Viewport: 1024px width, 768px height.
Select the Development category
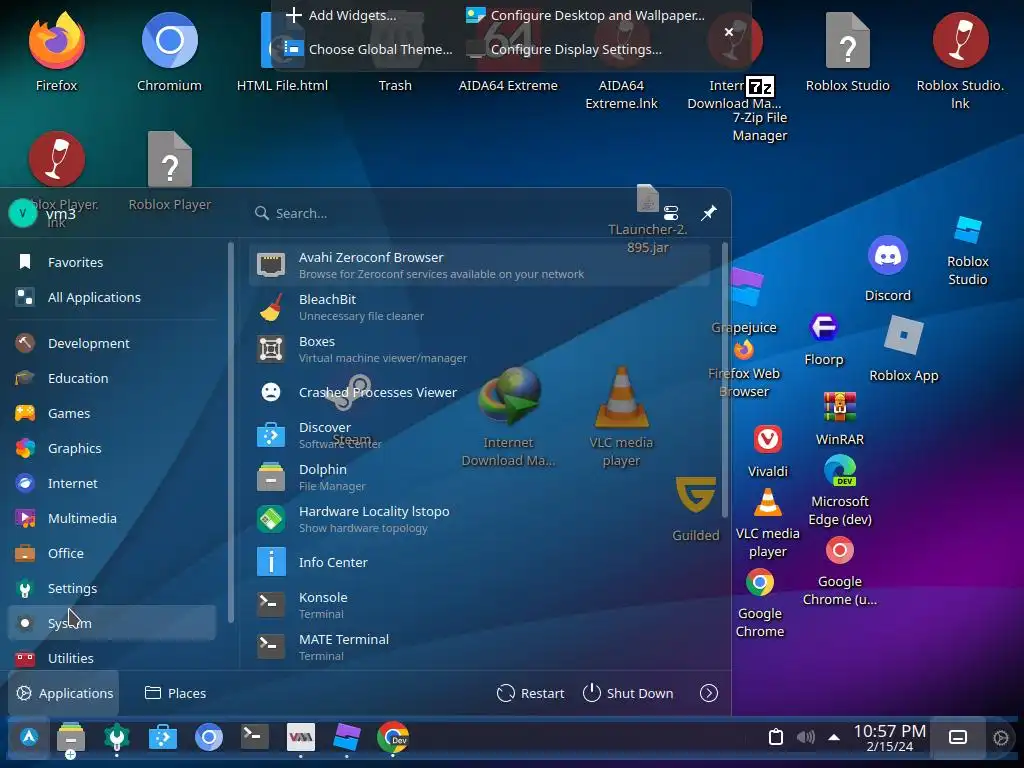coord(112,343)
